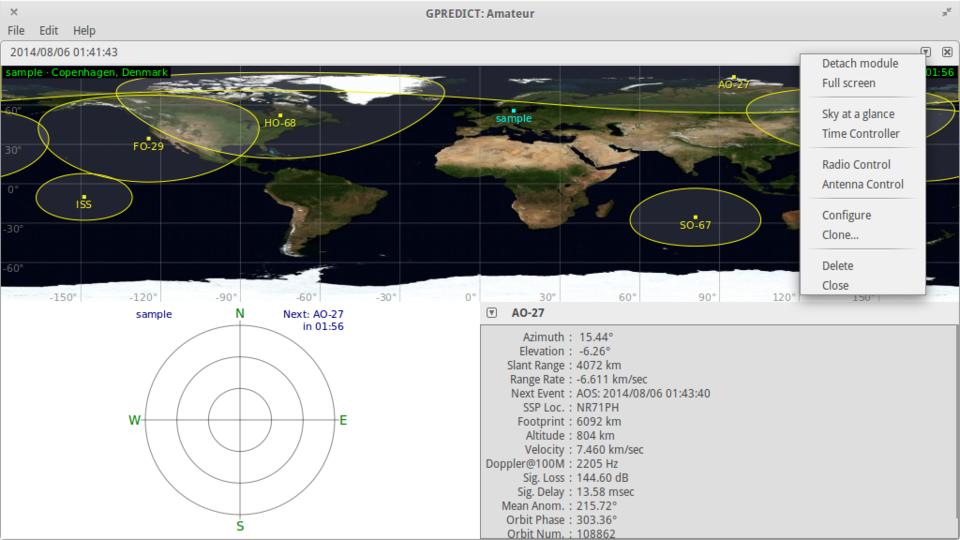Click the module options triangle icon
Viewport: 960px width, 540px height.
point(926,52)
